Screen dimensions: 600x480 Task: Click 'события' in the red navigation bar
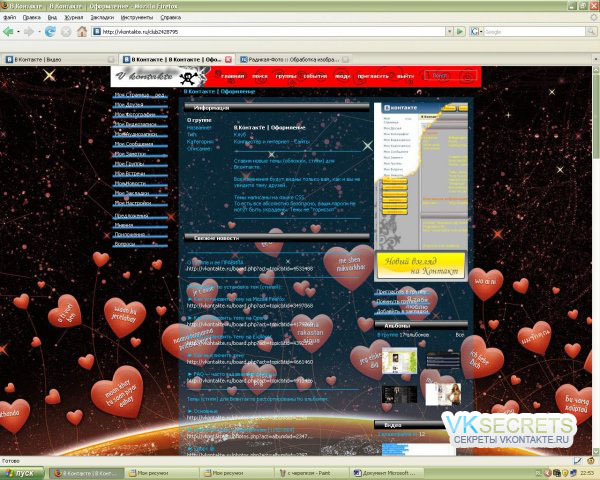point(315,76)
